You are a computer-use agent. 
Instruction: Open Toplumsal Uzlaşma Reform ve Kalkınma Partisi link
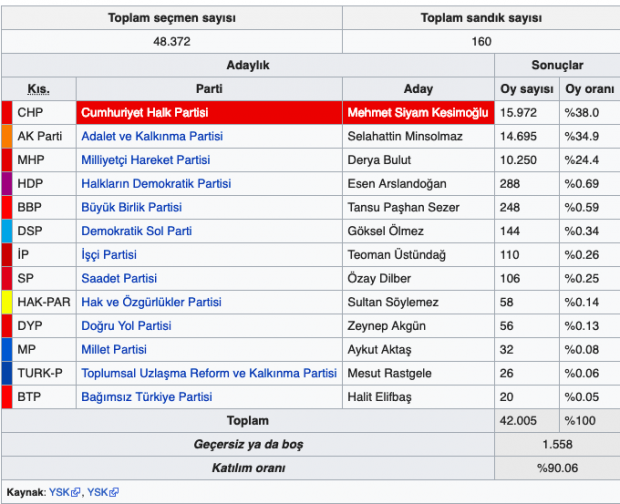click(x=209, y=374)
